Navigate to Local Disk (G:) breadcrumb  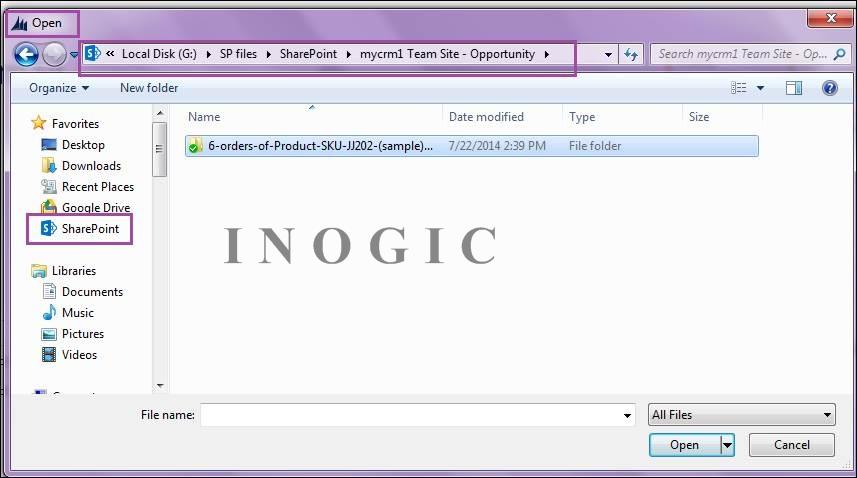pos(159,54)
